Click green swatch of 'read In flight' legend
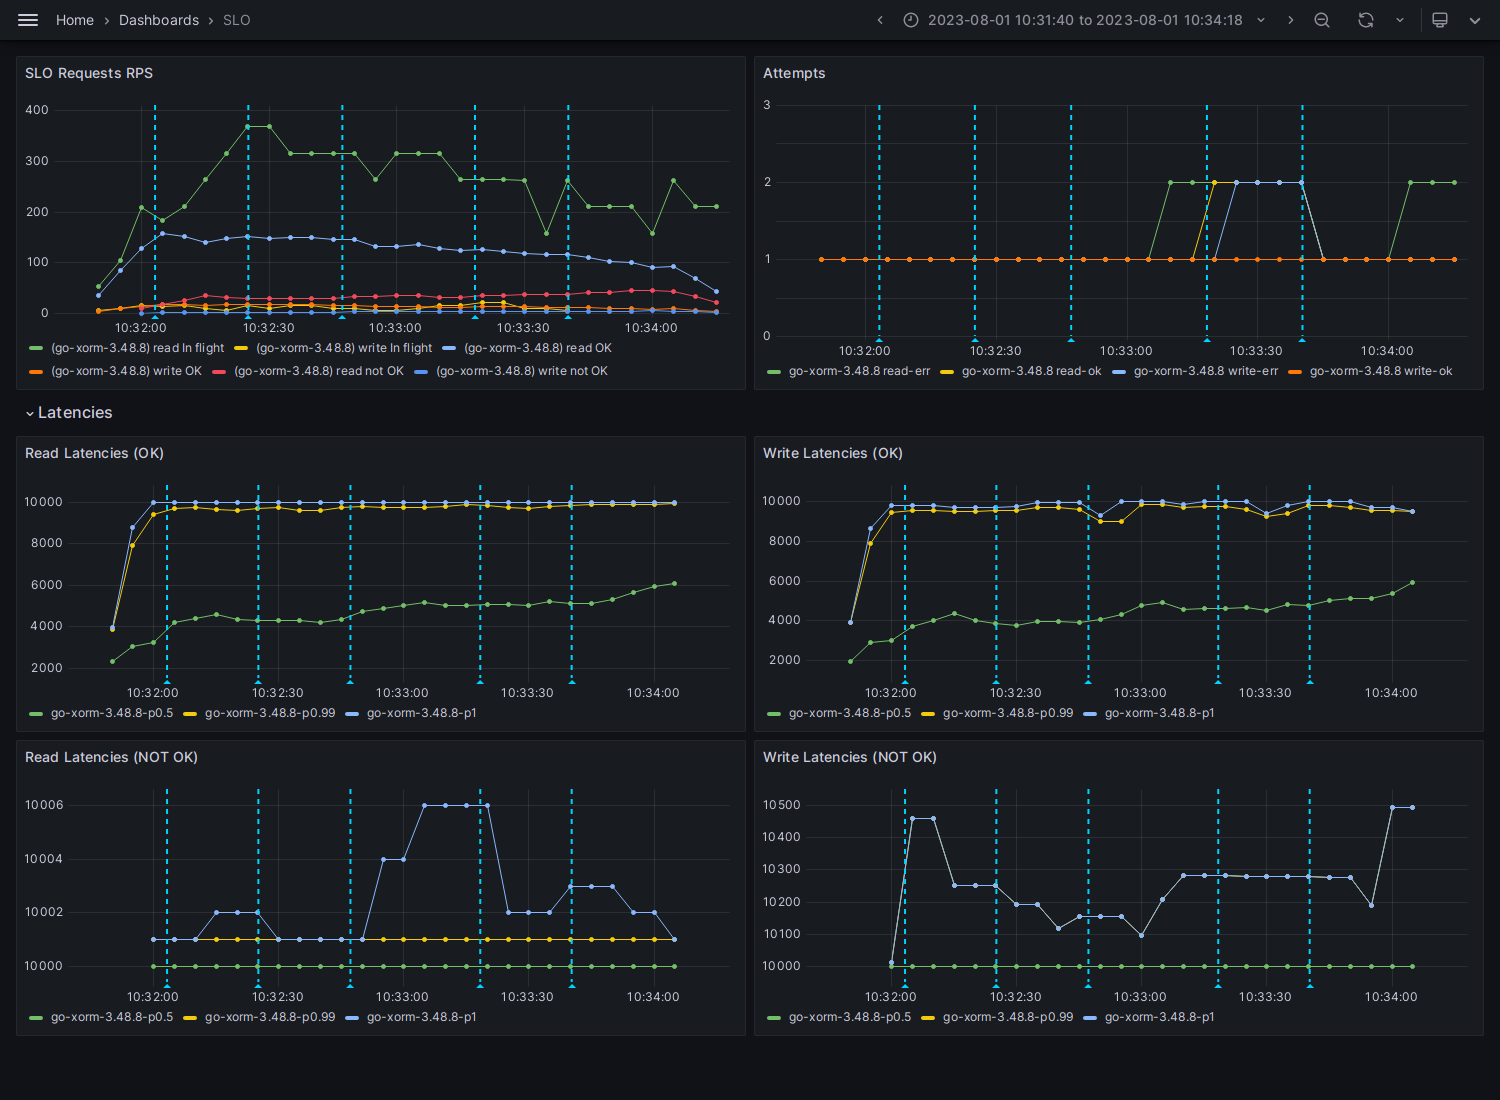 tap(36, 348)
